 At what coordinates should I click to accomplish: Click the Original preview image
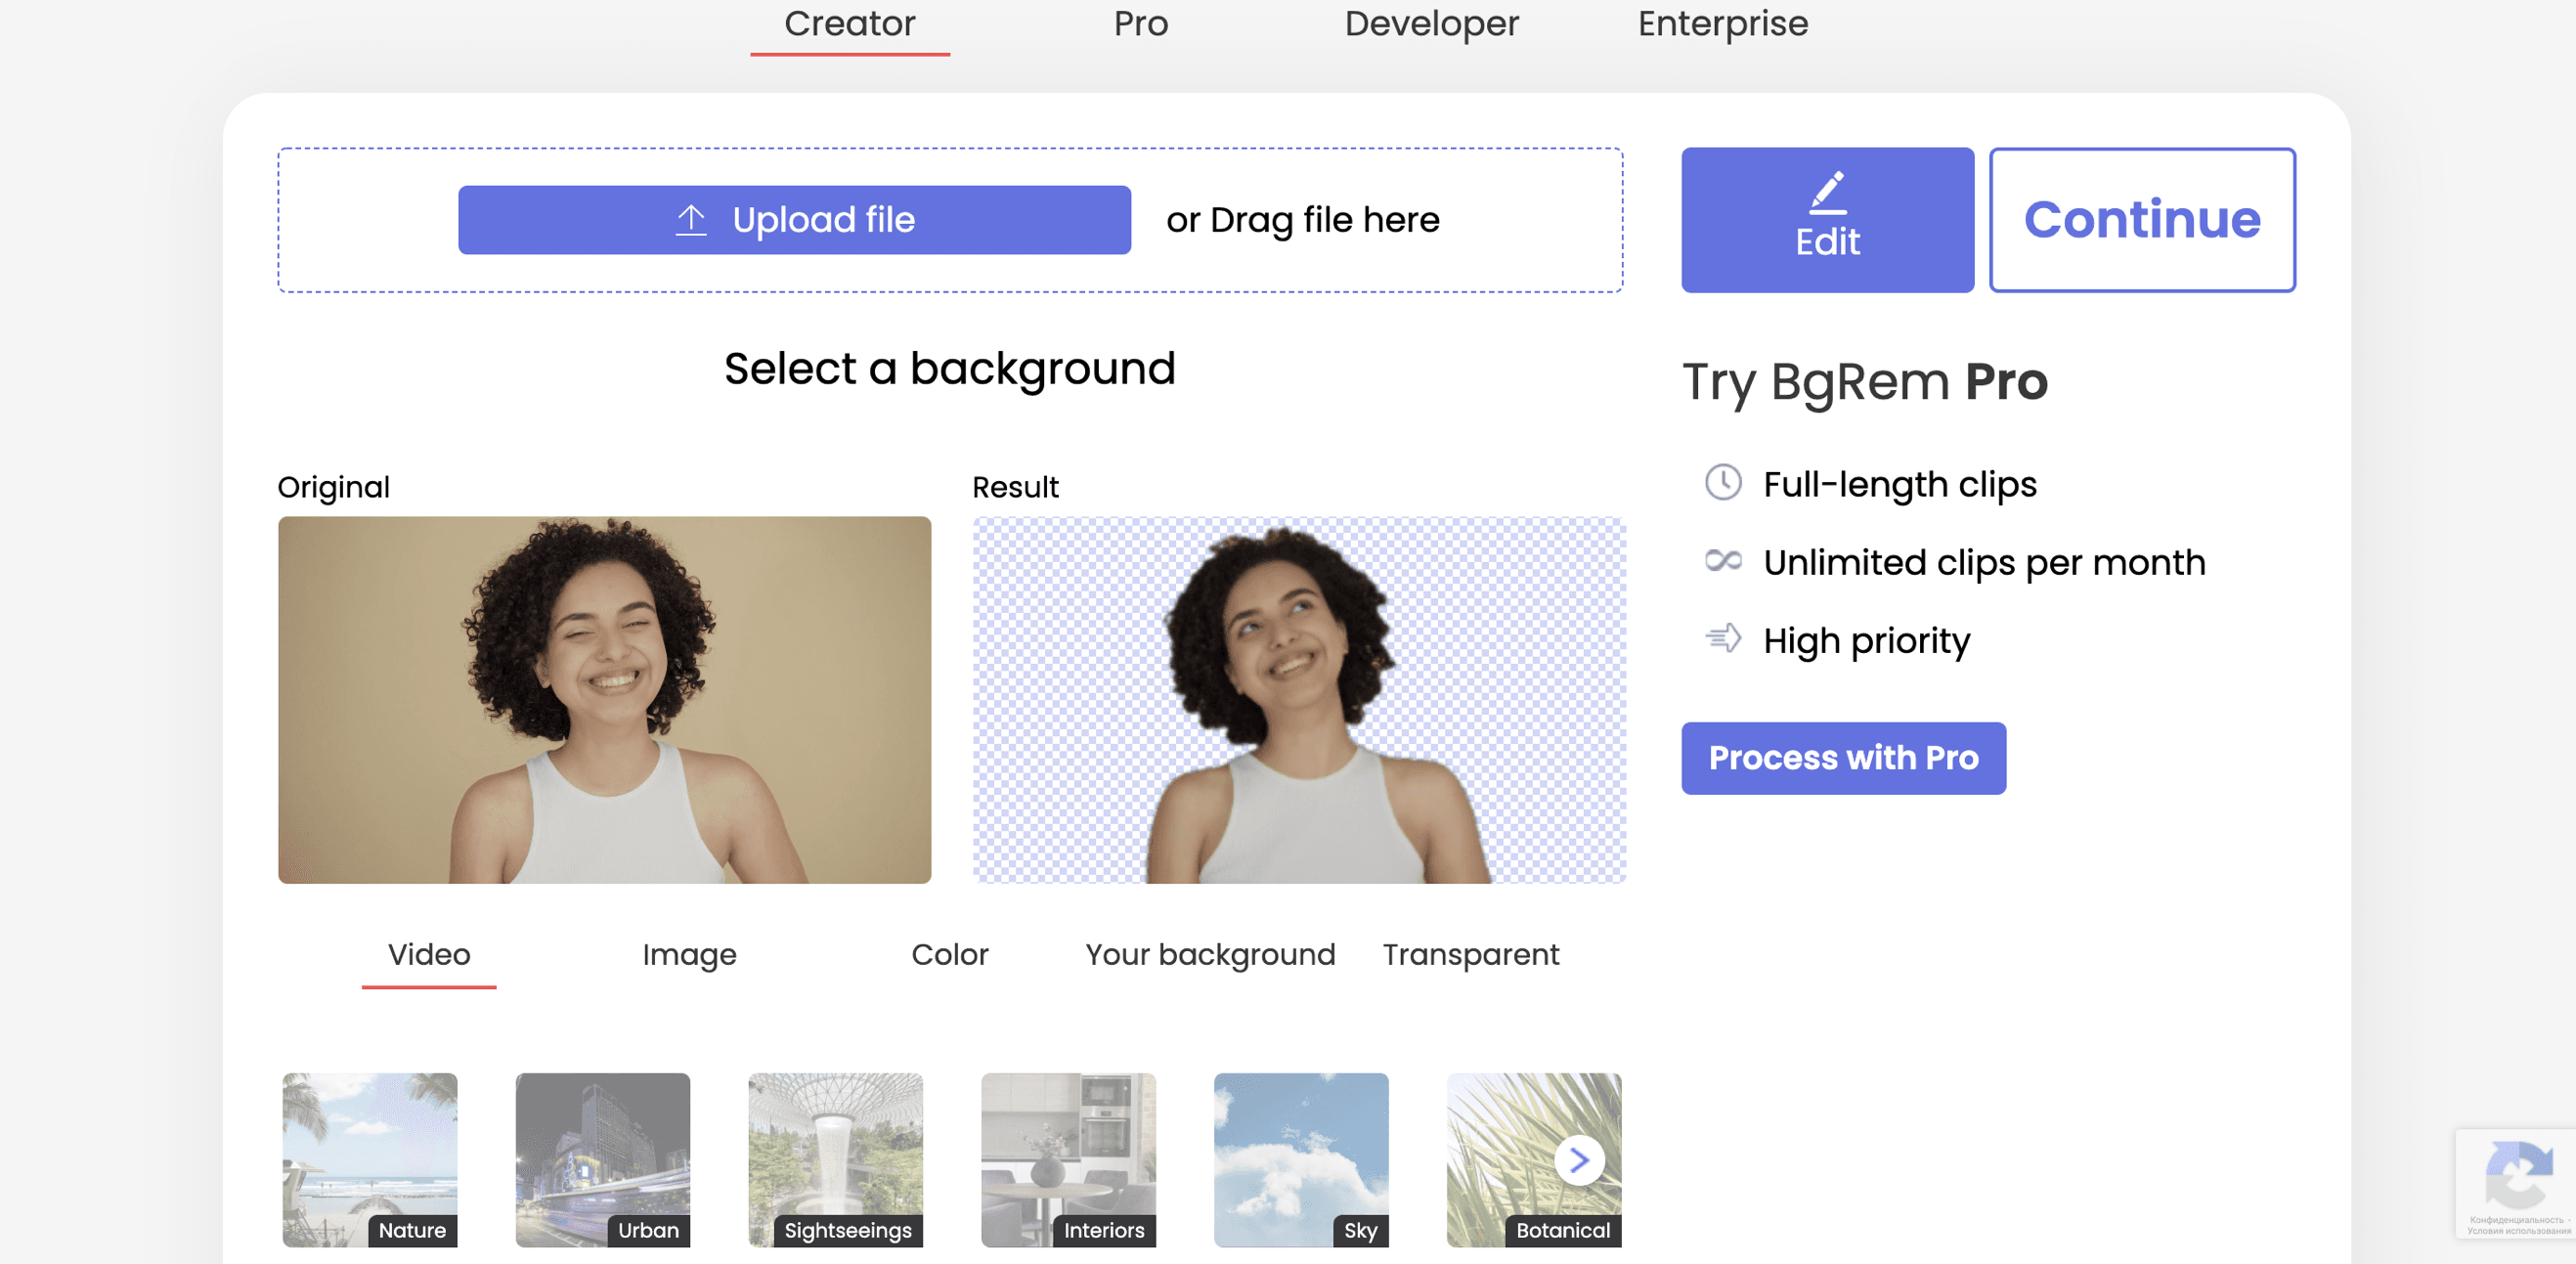(x=605, y=700)
